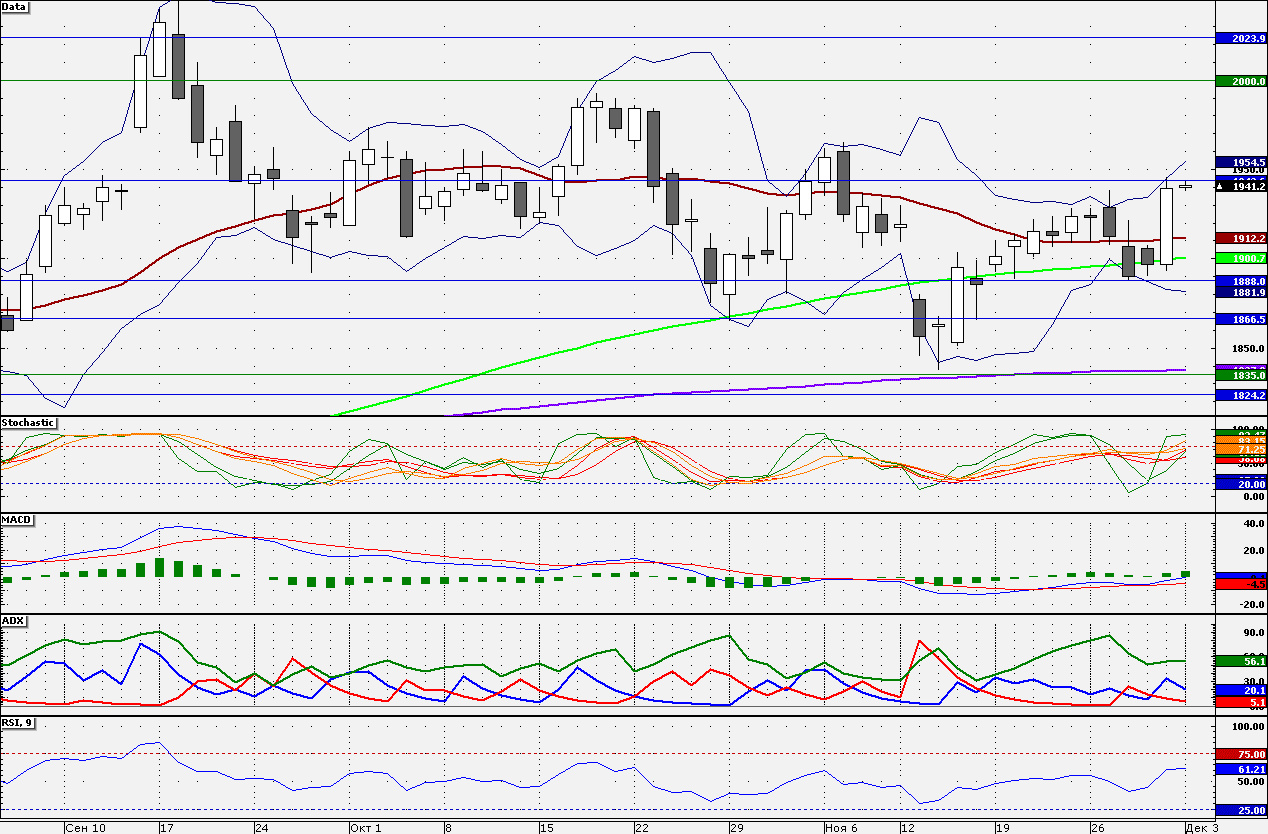Click the 8 date label on time axis
The image size is (1268, 834).
[449, 828]
